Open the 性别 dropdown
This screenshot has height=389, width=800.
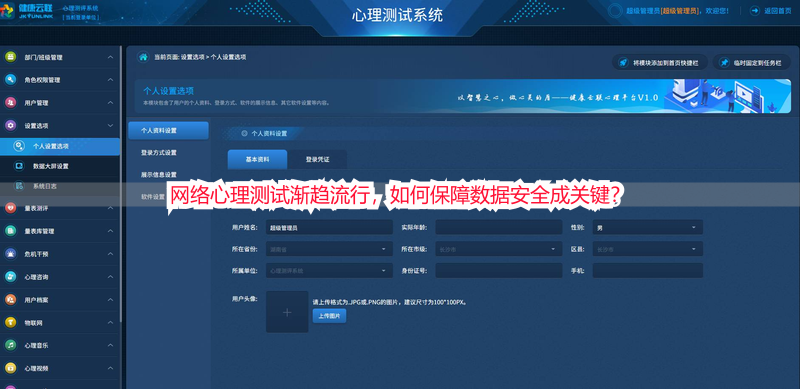pos(647,227)
